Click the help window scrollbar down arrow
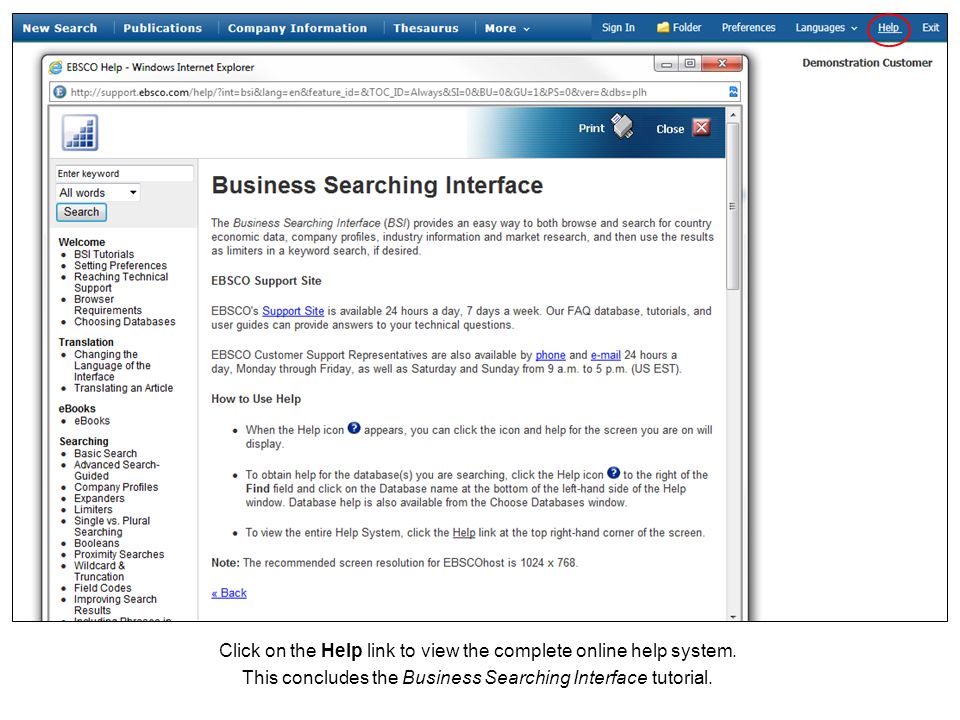Image resolution: width=960 pixels, height=720 pixels. 733,616
